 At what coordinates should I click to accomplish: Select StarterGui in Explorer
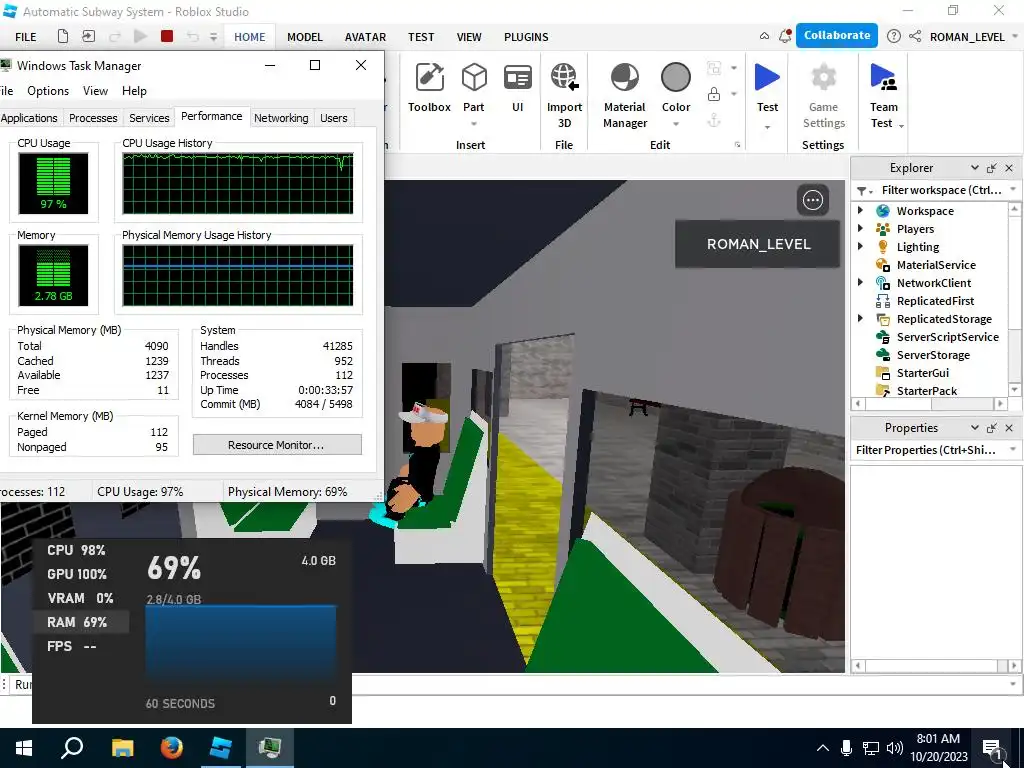click(x=922, y=373)
